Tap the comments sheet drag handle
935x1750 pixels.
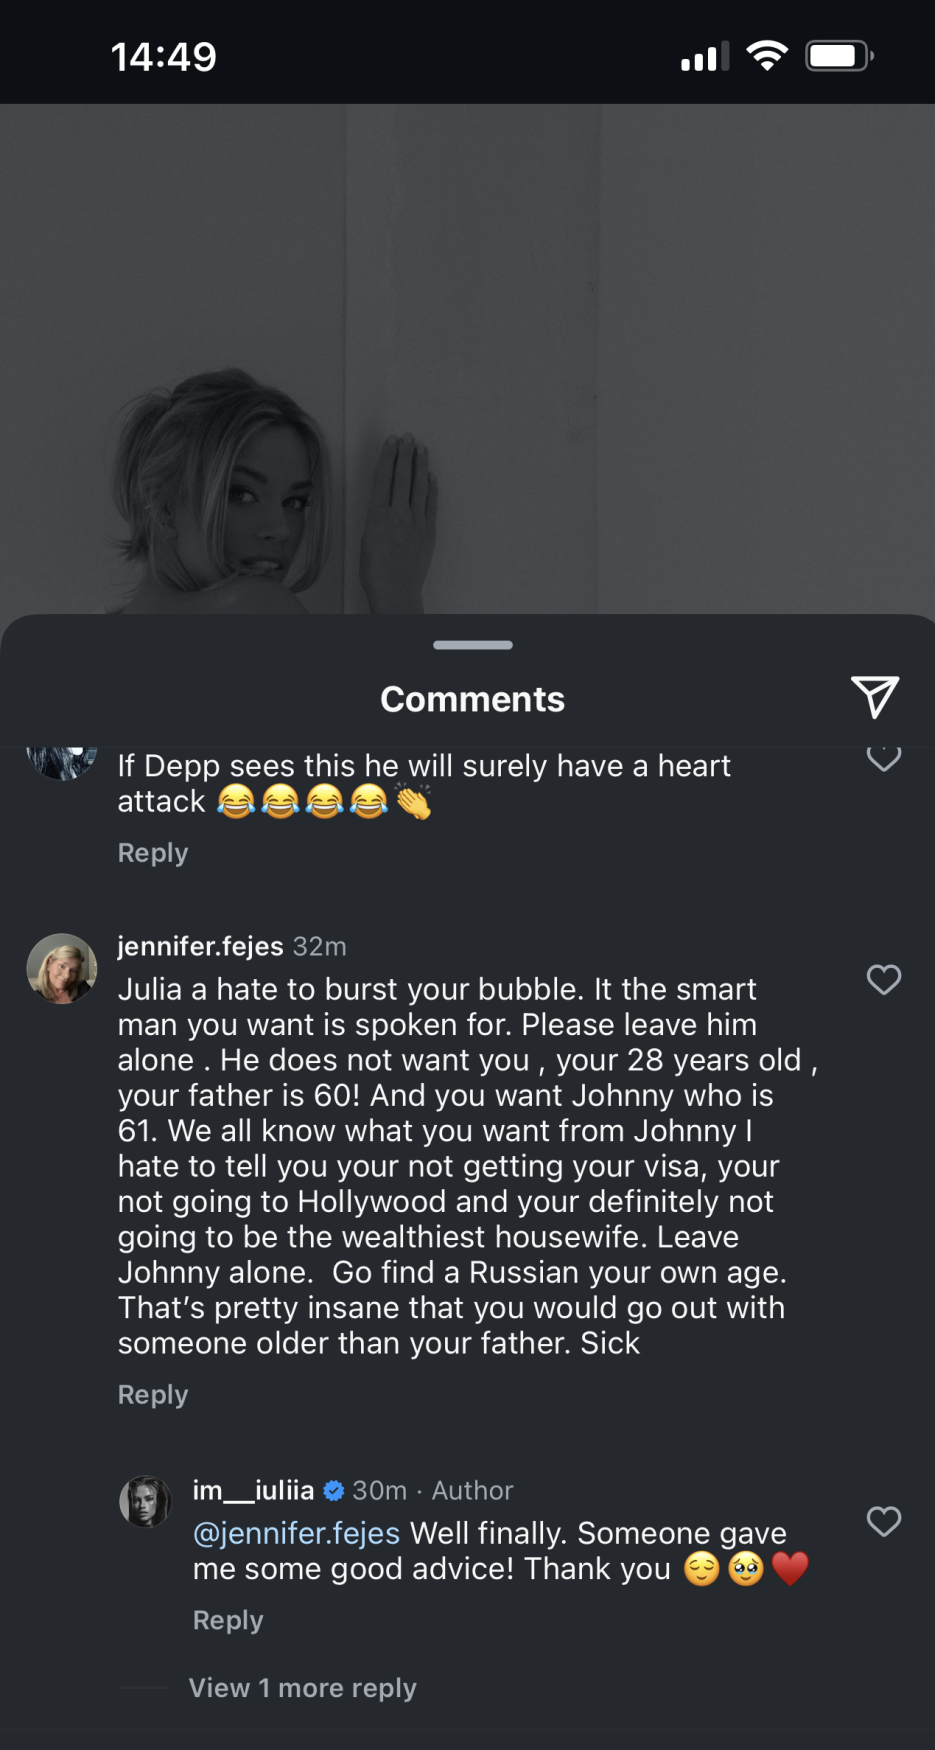pos(472,645)
